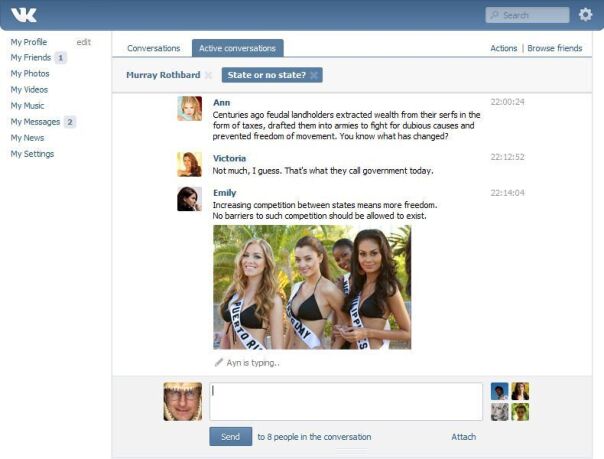The image size is (604, 459).
Task: Click Browse friends link
Action: (555, 48)
